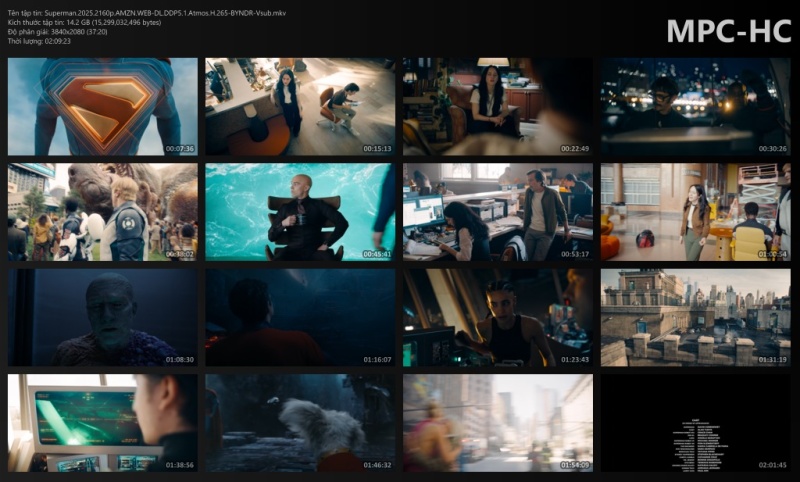Click the file size text '14.2 GB'
Image resolution: width=800 pixels, height=482 pixels.
tap(78, 22)
